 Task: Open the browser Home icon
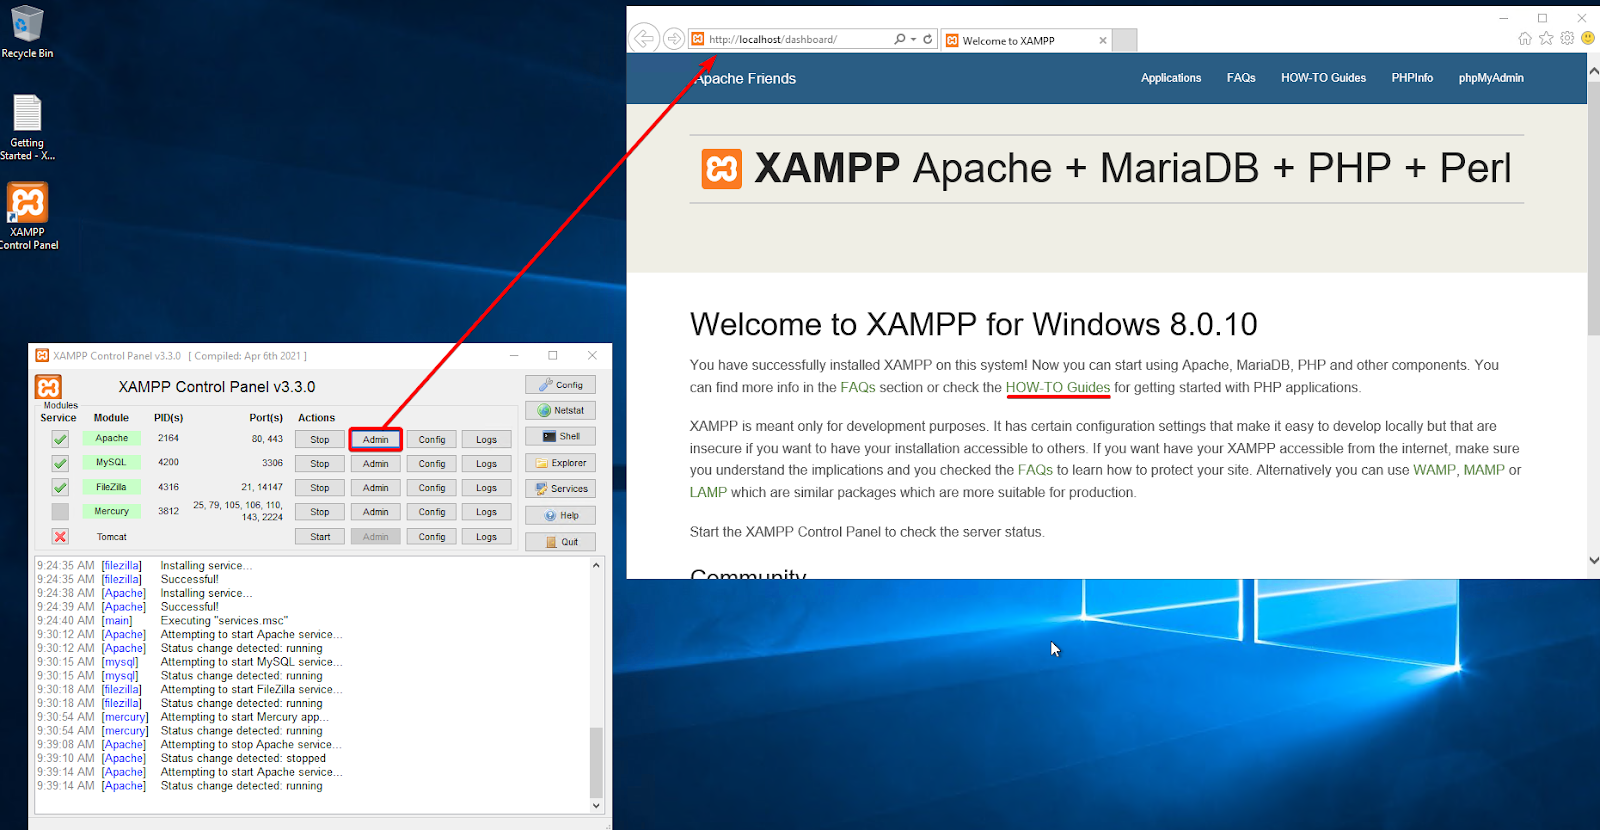click(1525, 38)
